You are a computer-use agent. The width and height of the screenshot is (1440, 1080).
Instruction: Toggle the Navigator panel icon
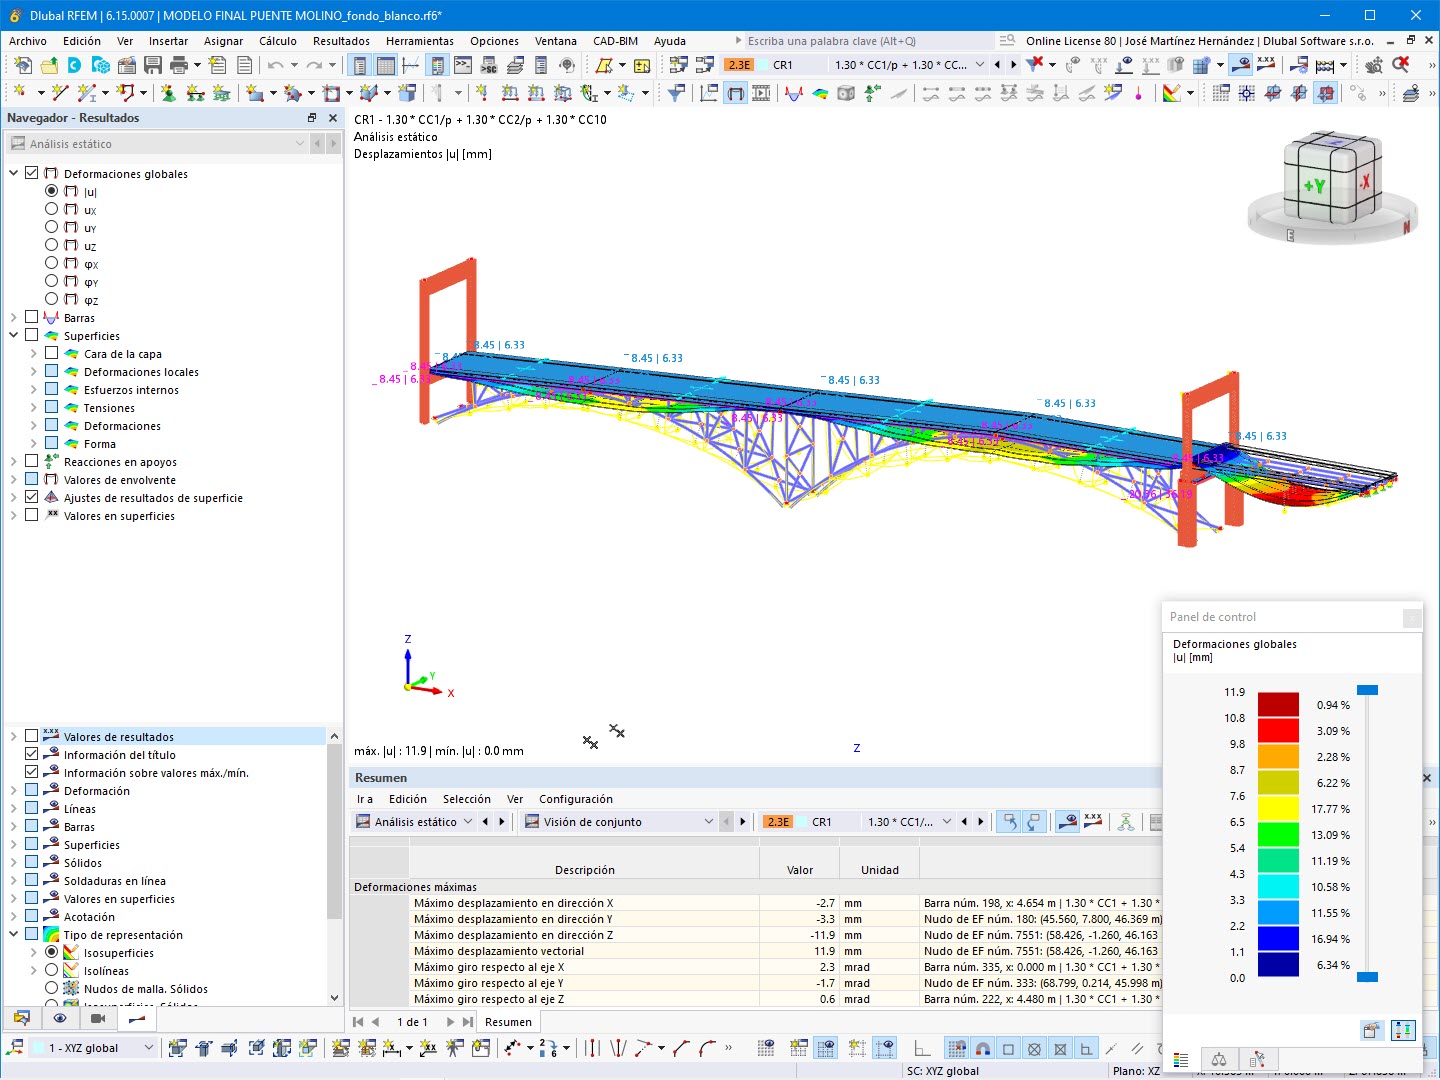tap(360, 65)
